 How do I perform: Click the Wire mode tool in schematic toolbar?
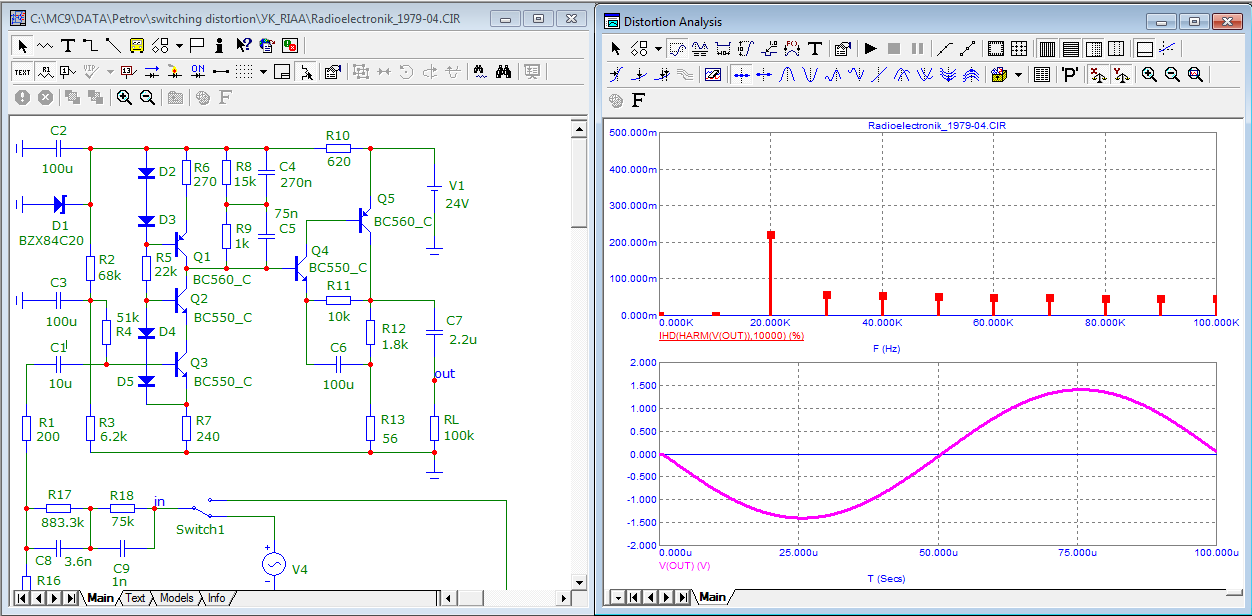[x=90, y=45]
